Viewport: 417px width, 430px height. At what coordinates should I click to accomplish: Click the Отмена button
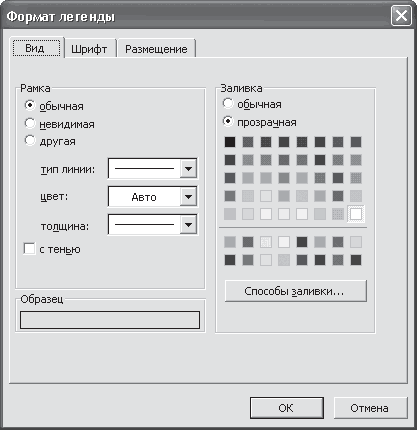pos(370,408)
